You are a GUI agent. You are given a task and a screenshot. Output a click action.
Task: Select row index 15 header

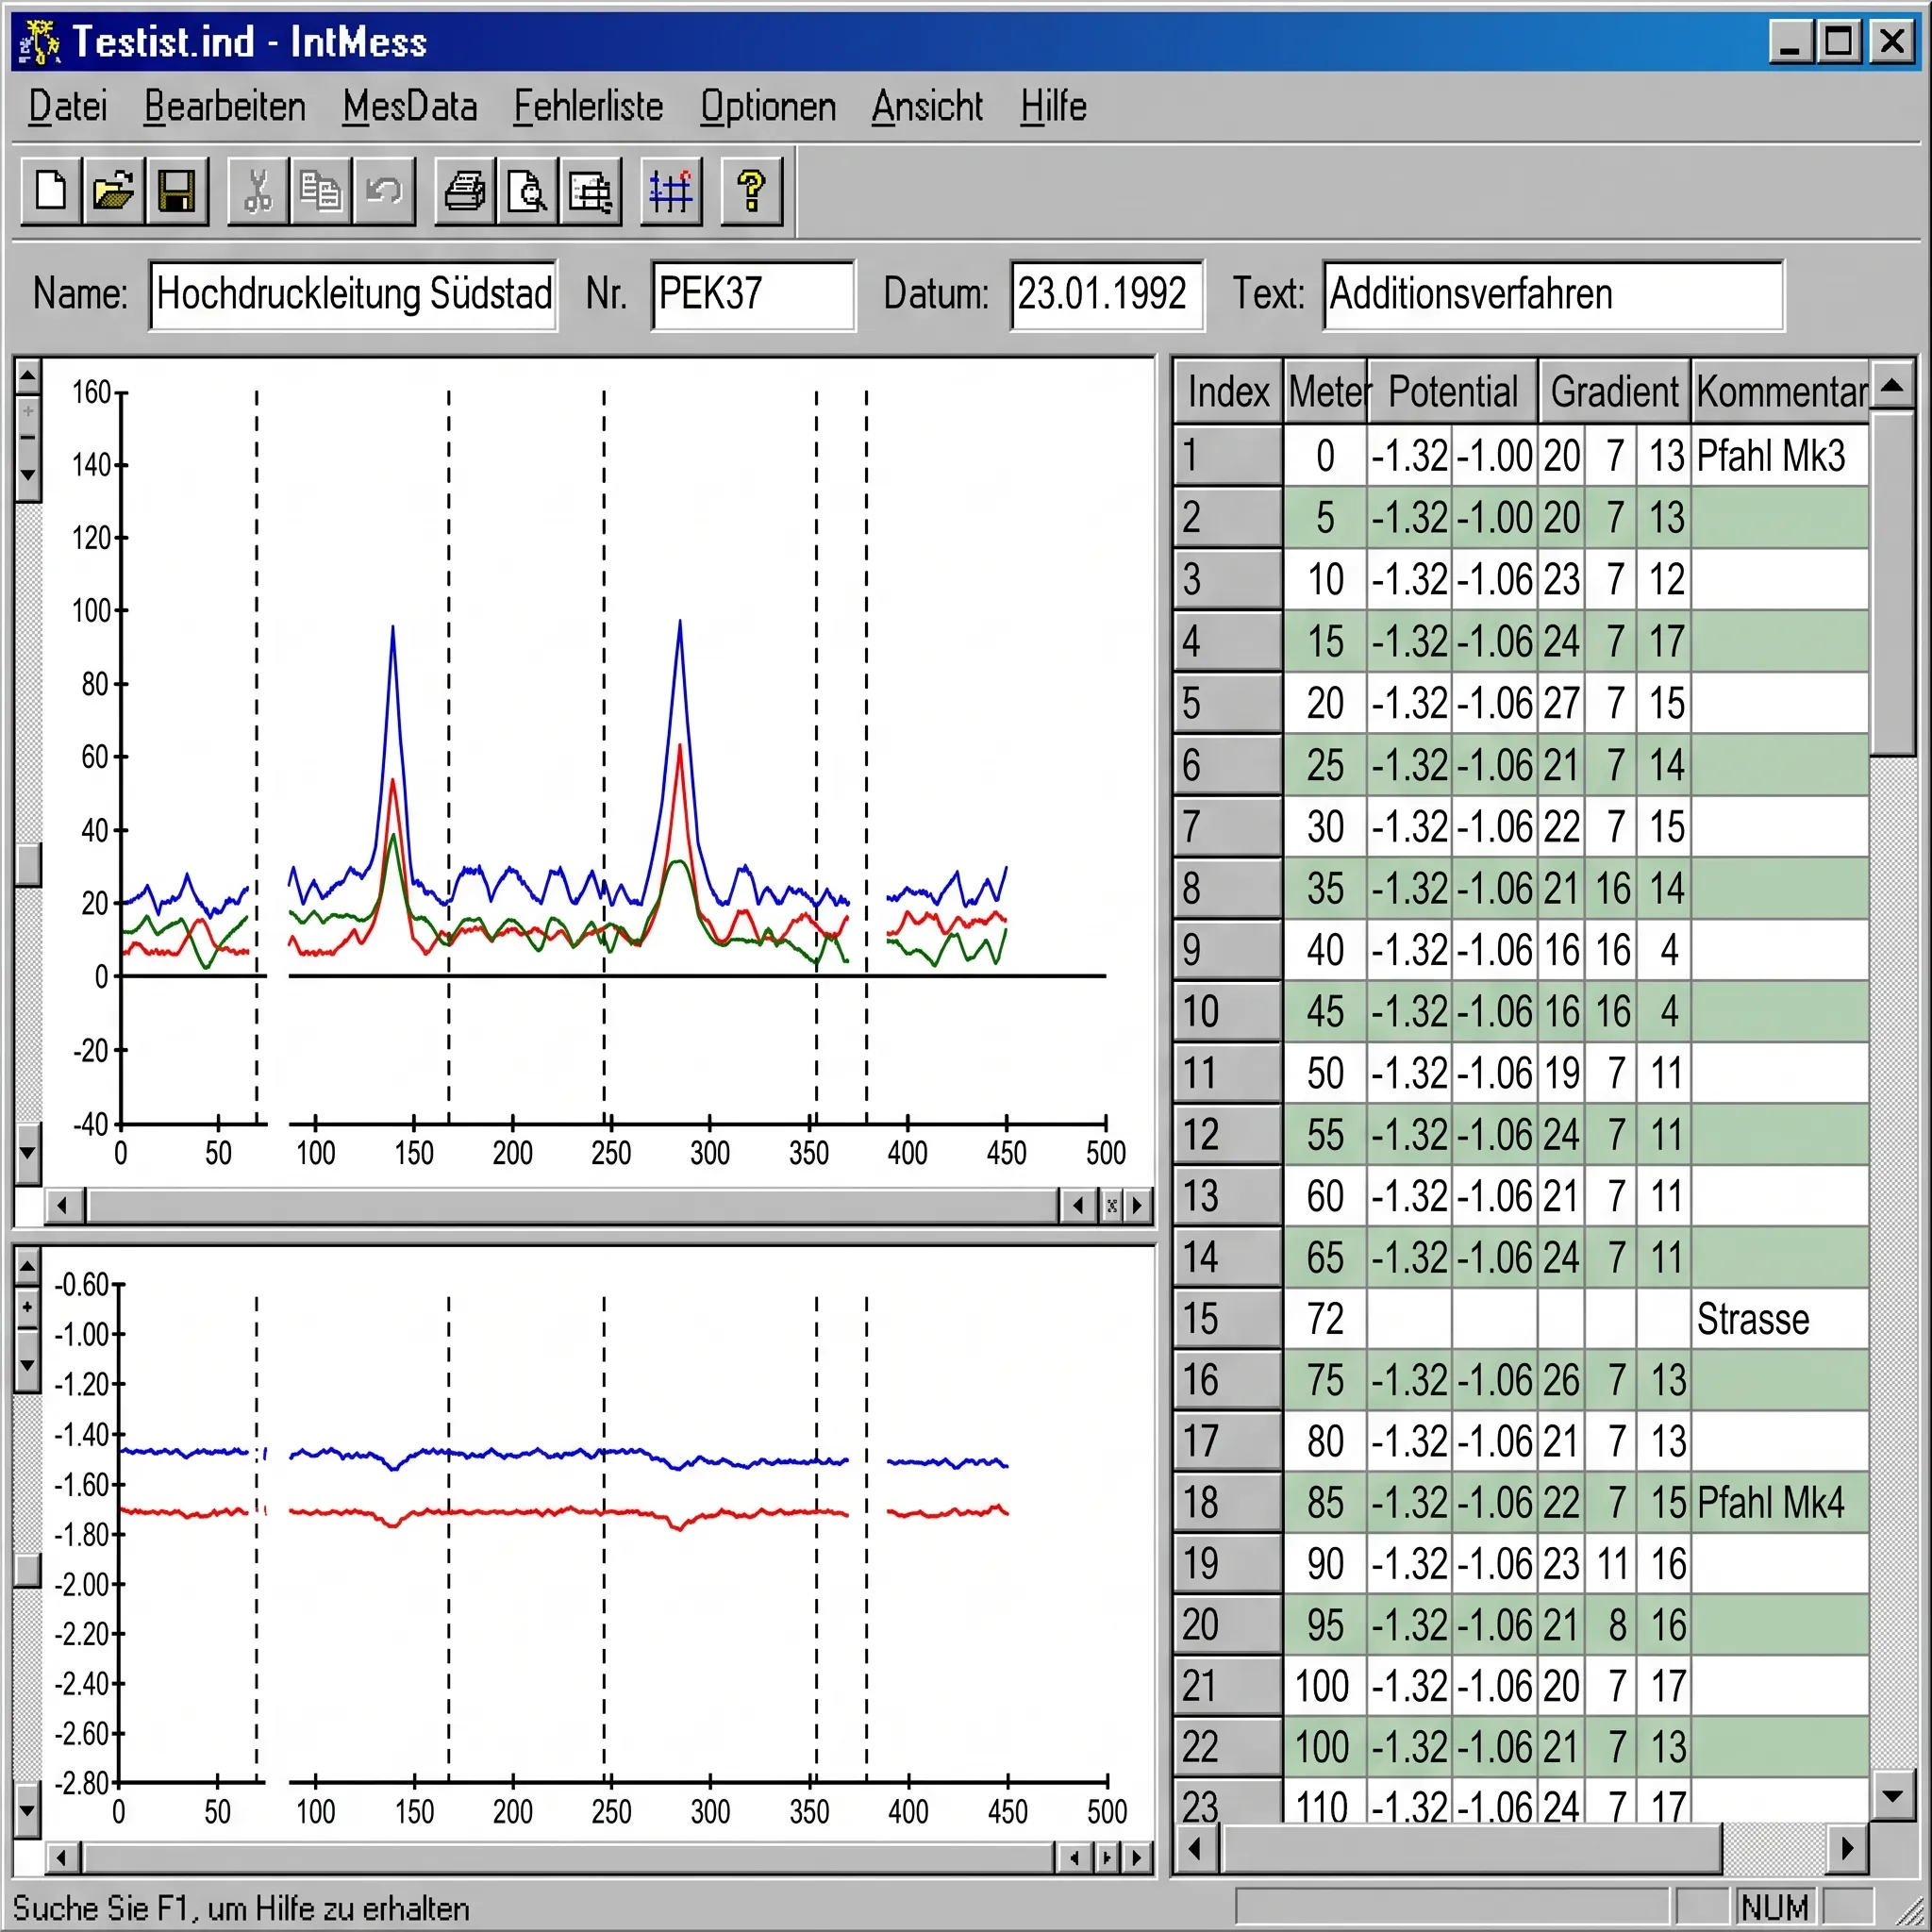pos(1228,1318)
